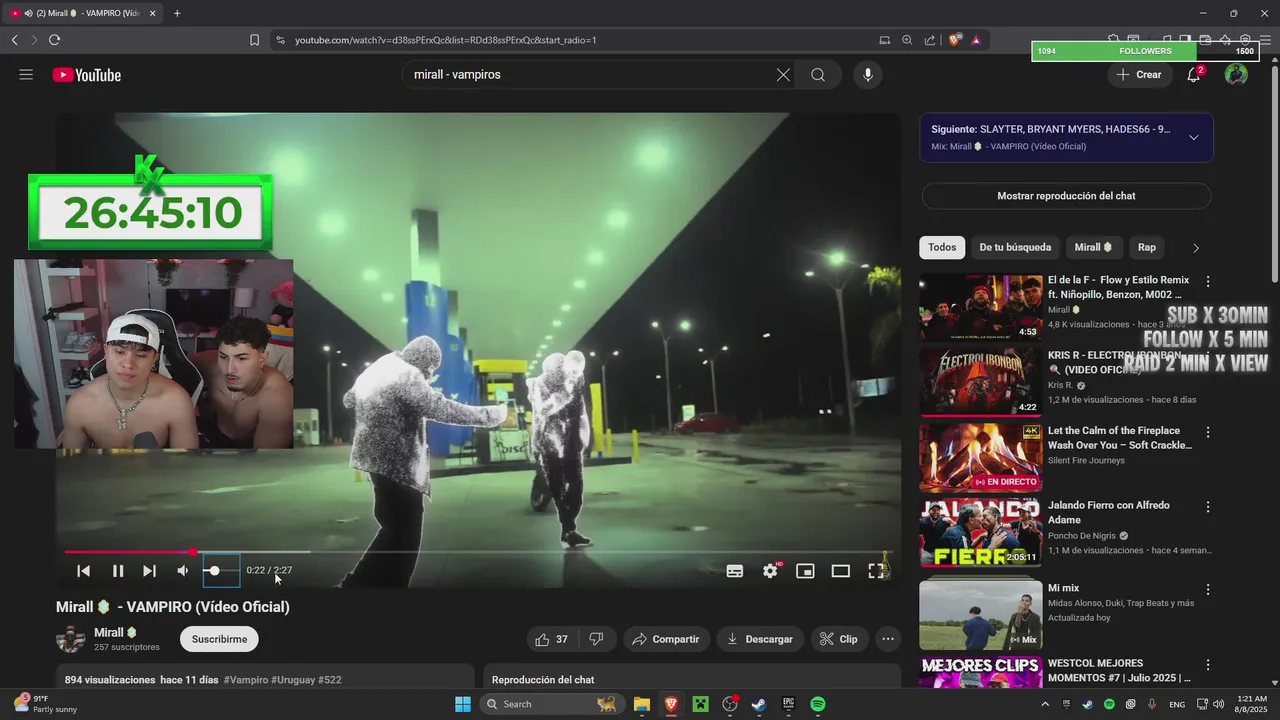
Task: Open options for Westcol Mejores Momentos
Action: click(1207, 665)
